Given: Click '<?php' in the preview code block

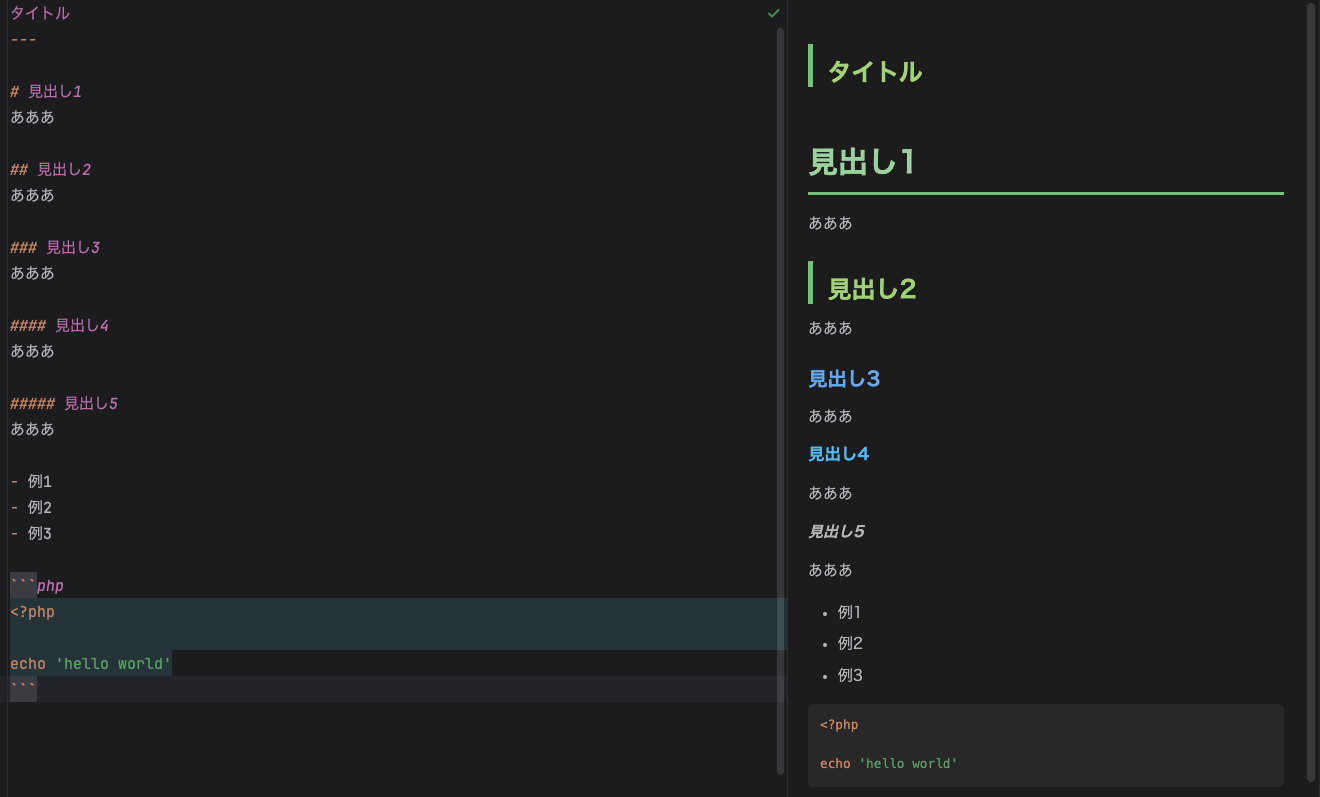Looking at the screenshot, I should [x=839, y=724].
